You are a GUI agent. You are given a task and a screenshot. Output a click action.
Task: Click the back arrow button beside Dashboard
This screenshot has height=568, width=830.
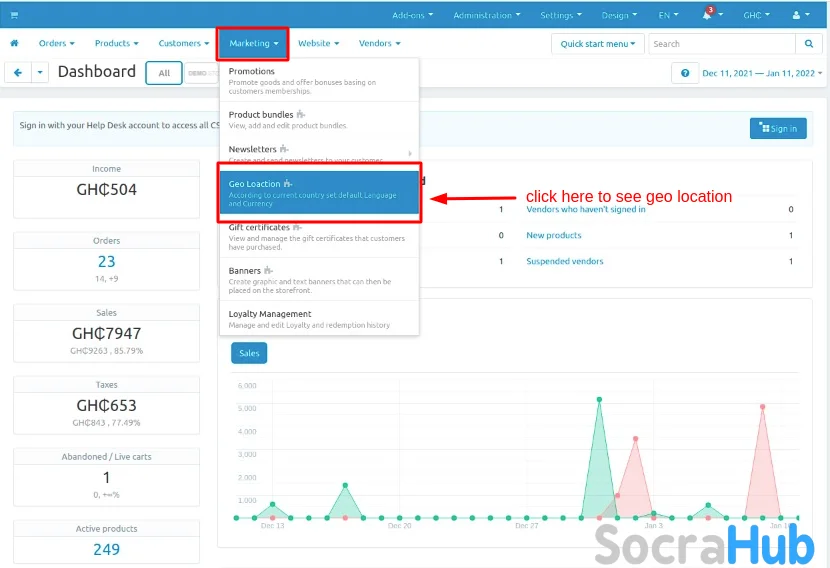click(18, 73)
